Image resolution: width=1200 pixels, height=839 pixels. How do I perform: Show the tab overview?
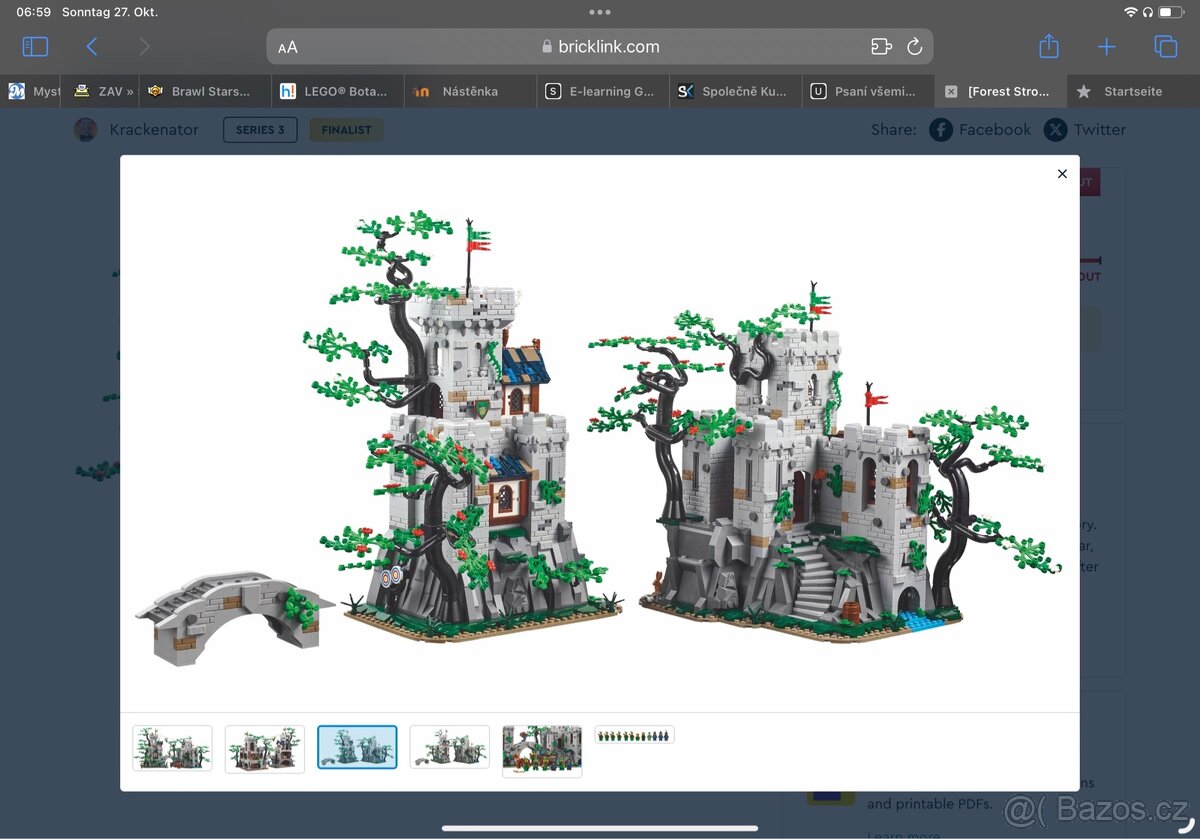1164,46
